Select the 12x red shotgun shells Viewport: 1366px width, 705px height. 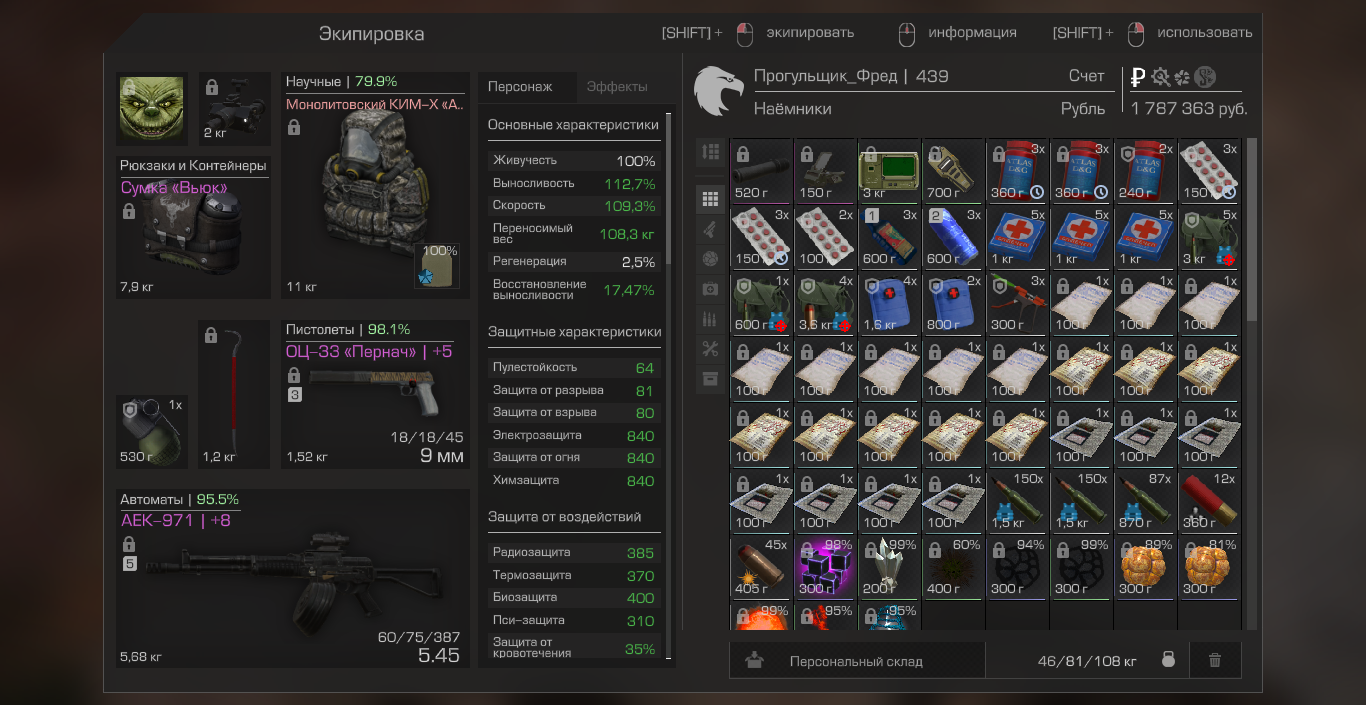(x=1209, y=500)
